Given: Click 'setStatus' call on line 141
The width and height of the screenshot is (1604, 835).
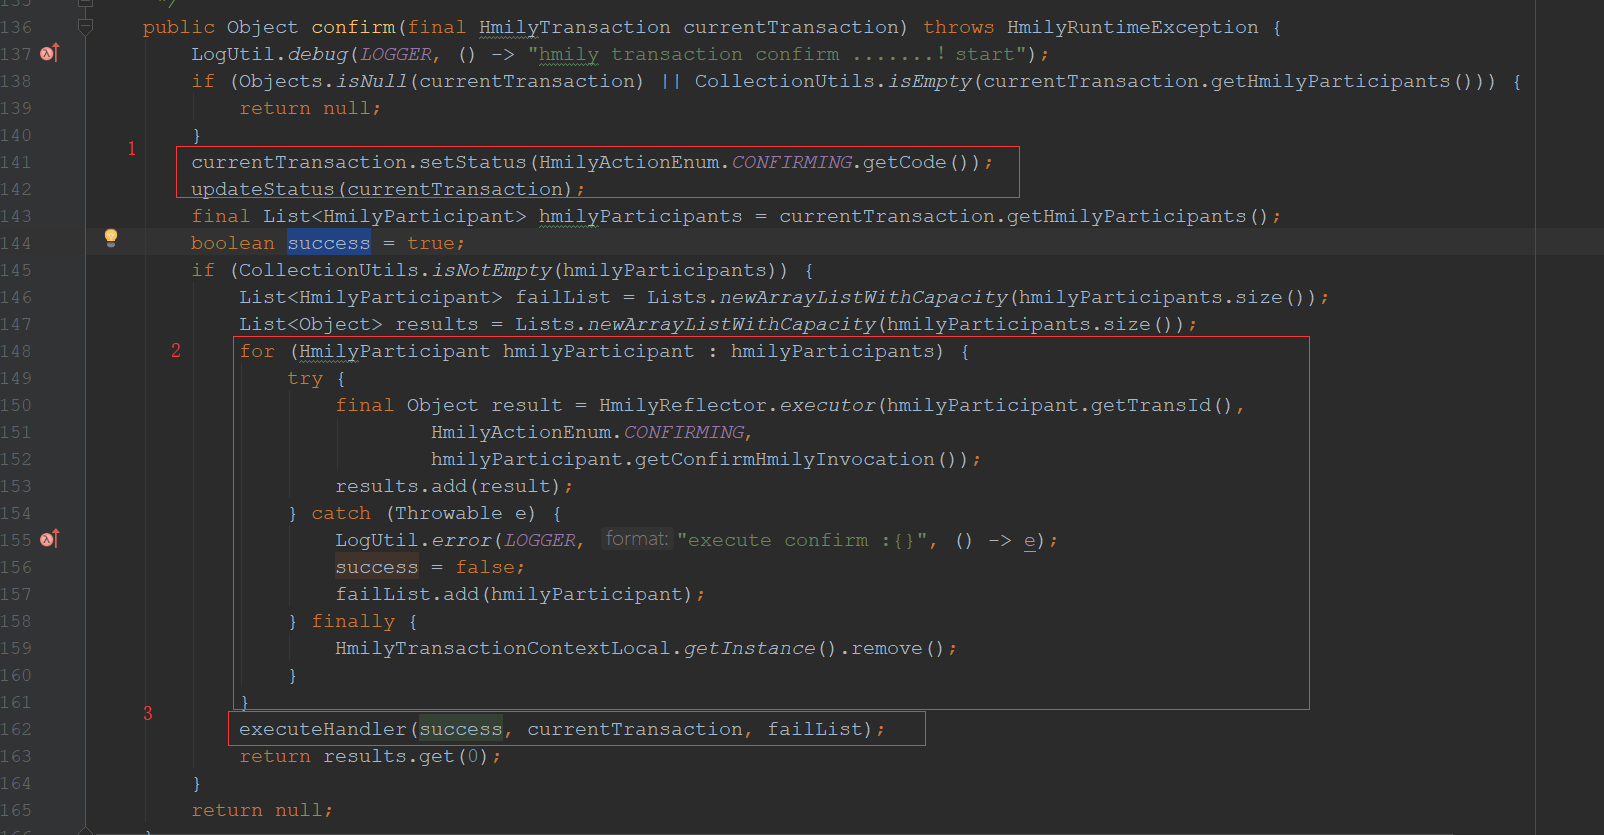Looking at the screenshot, I should tap(472, 162).
